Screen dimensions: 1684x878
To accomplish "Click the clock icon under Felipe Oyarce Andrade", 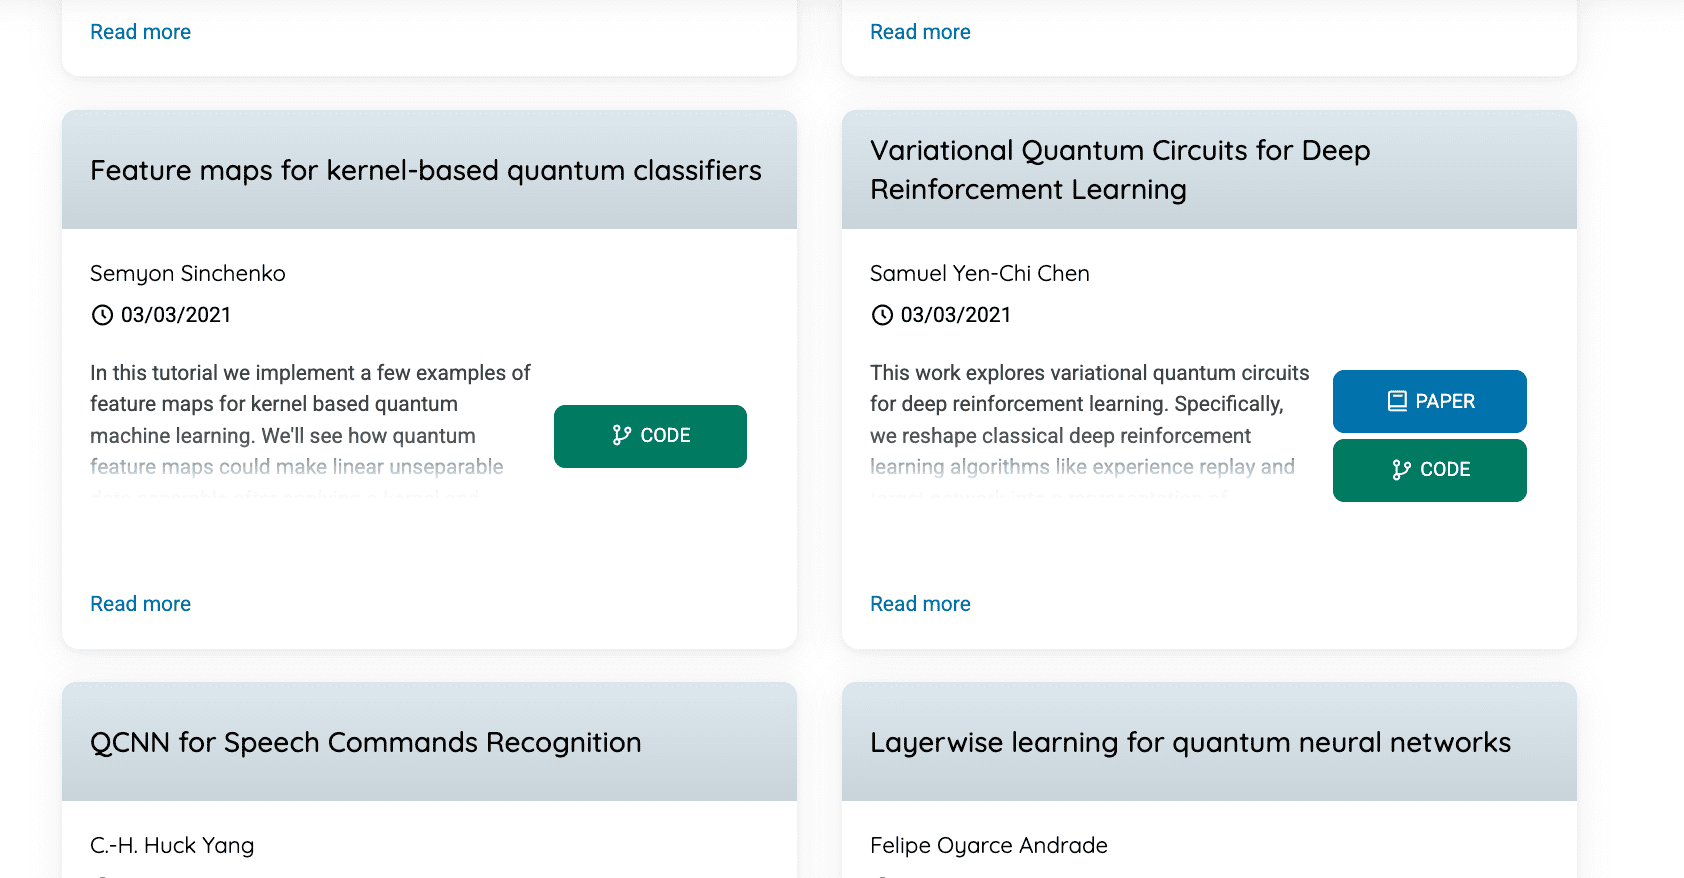I will [x=881, y=875].
